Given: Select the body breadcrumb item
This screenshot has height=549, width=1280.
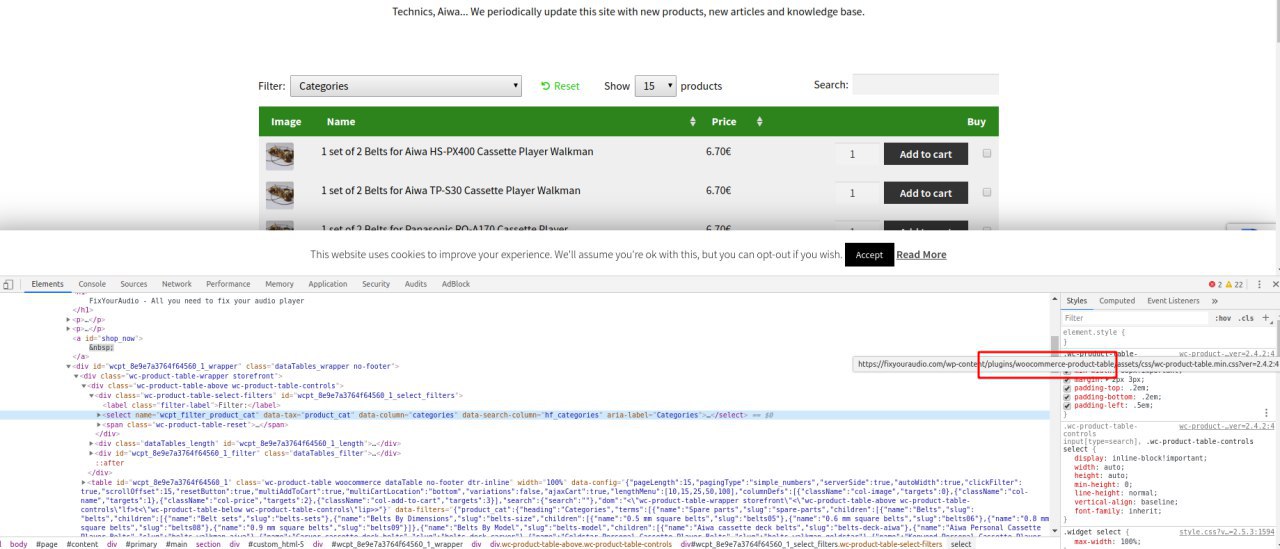Looking at the screenshot, I should [19, 544].
